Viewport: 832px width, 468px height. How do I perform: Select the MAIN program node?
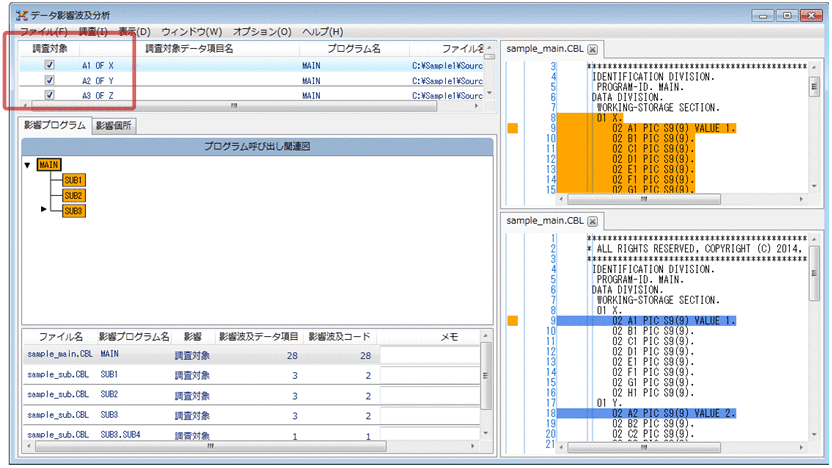click(49, 165)
